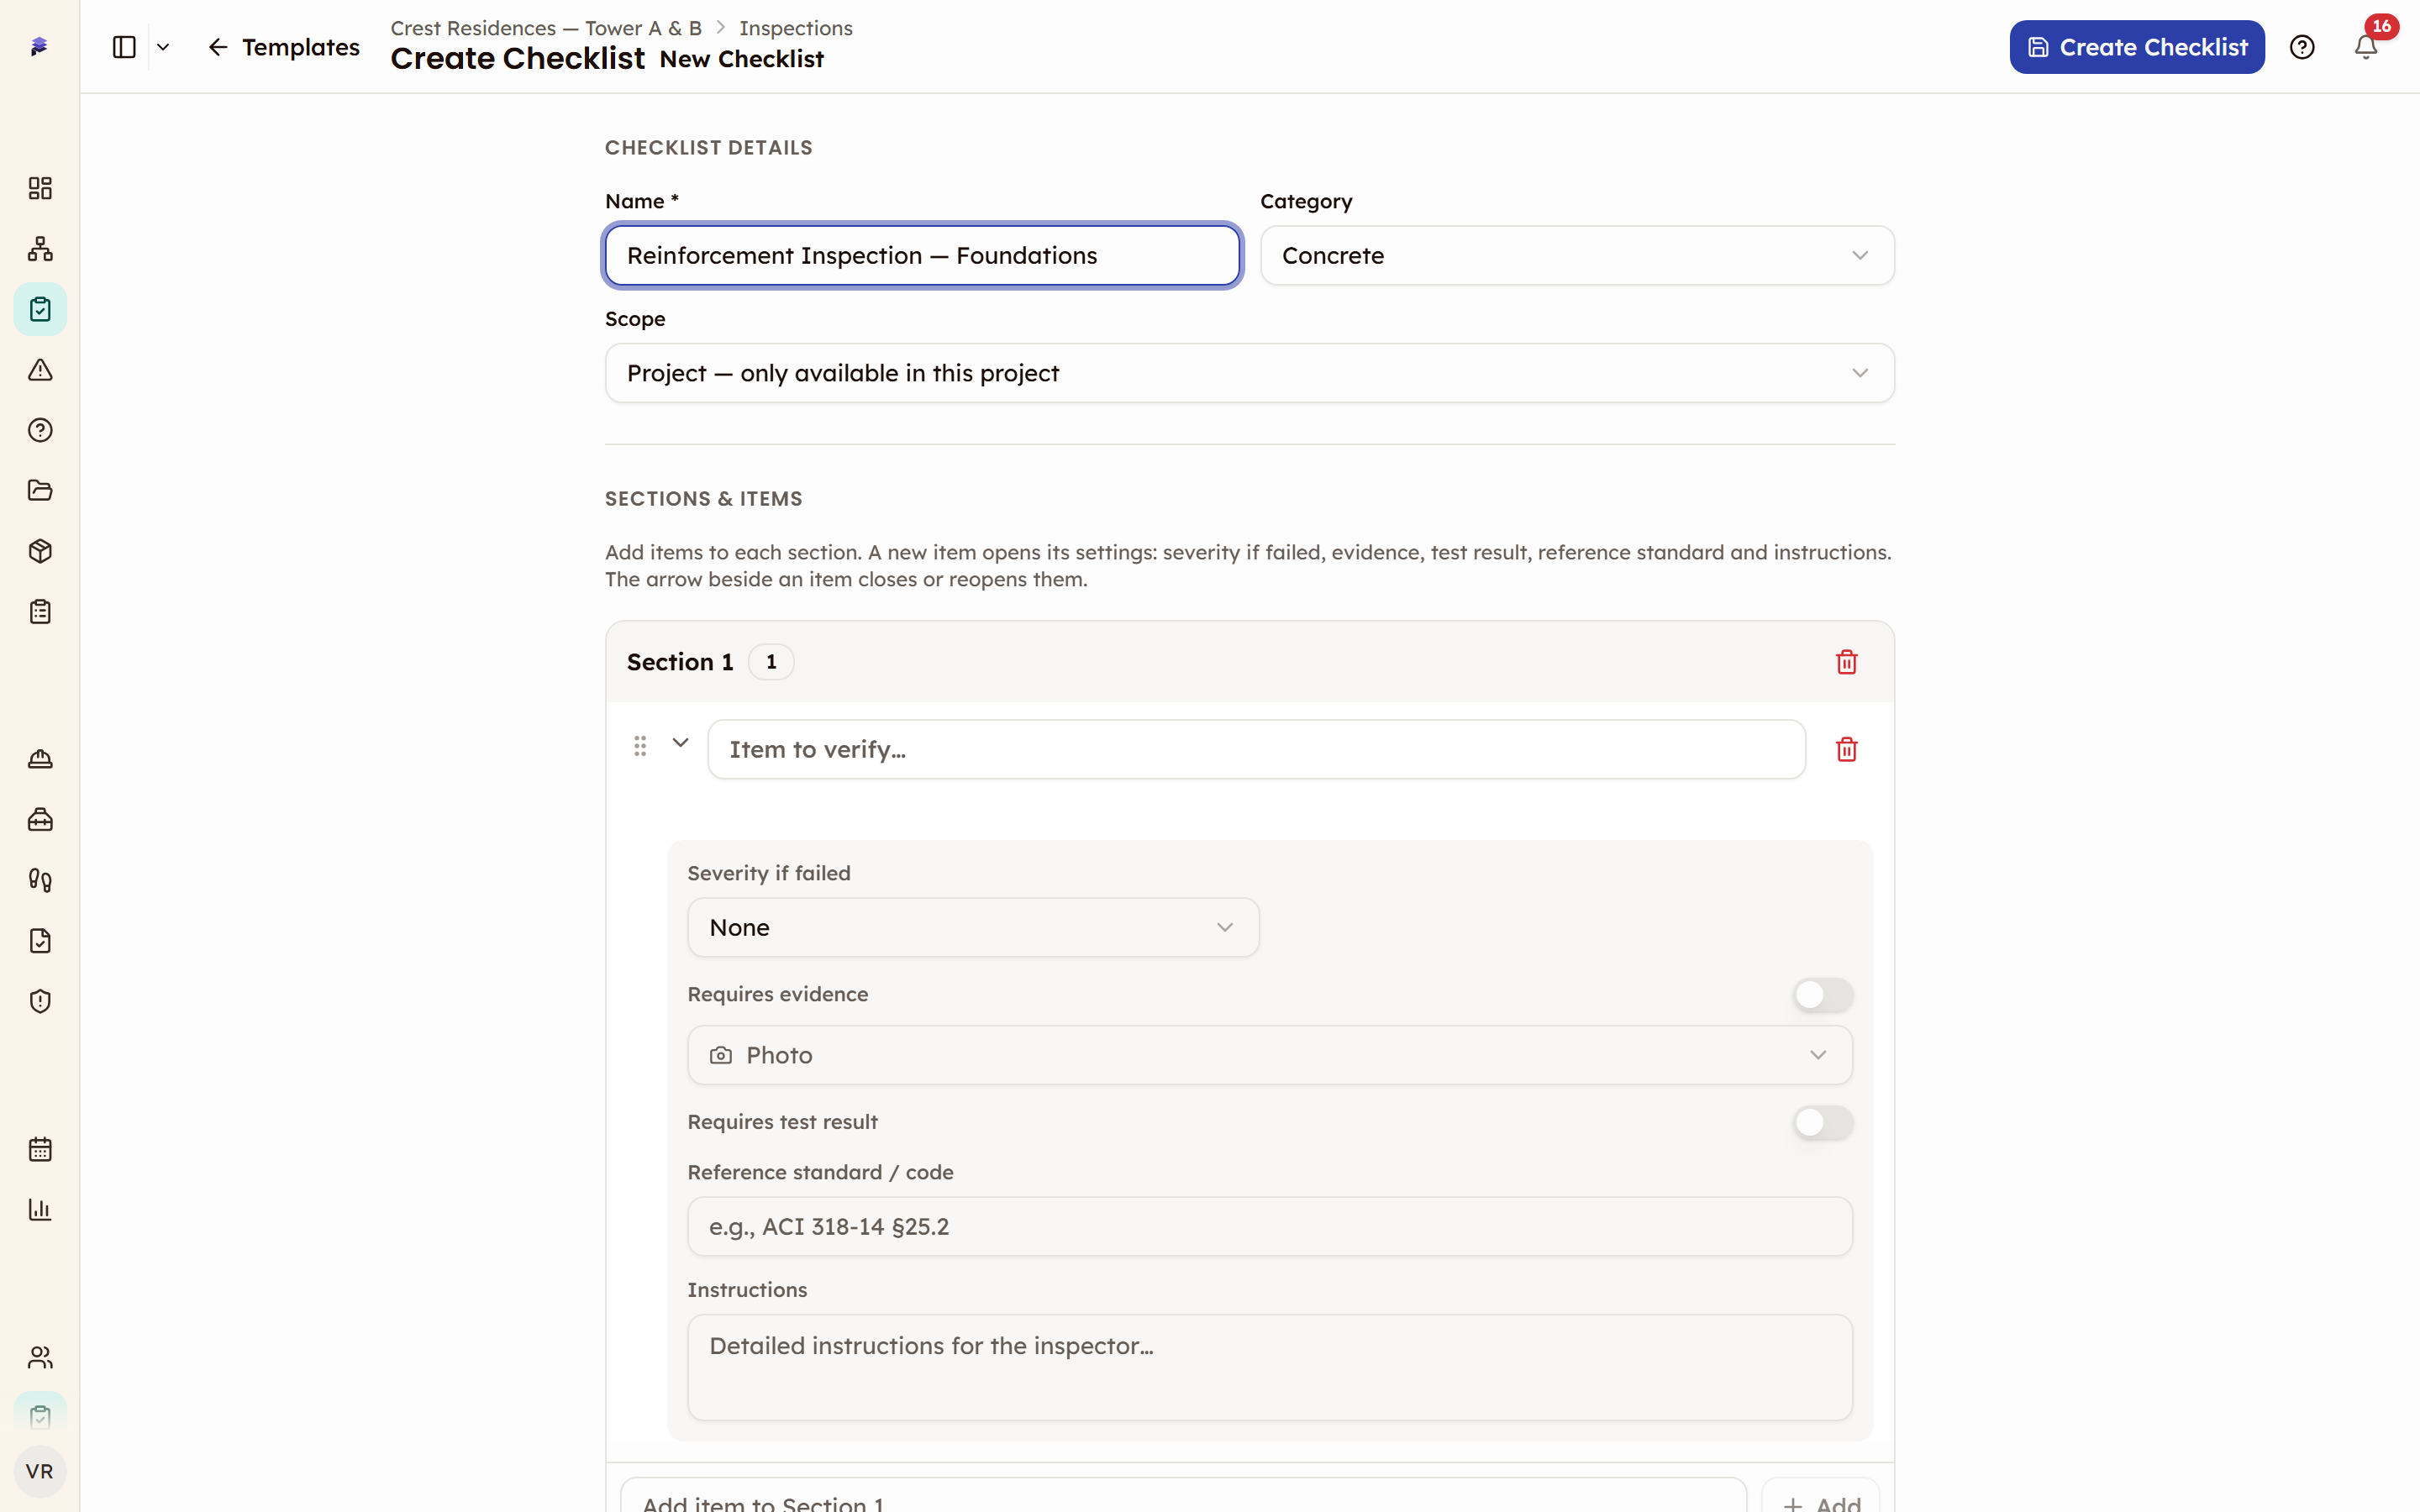Click the Instructions text area

point(1269,1368)
